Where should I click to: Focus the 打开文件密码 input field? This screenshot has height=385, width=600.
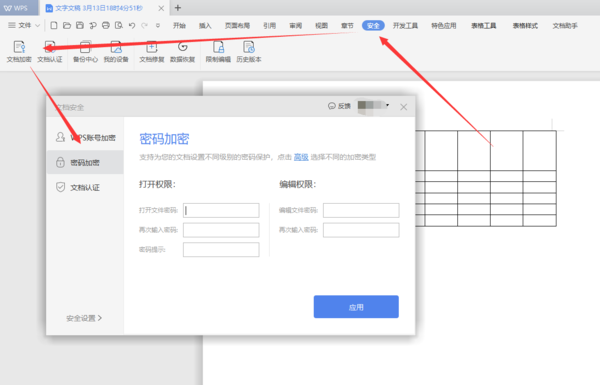pos(221,210)
